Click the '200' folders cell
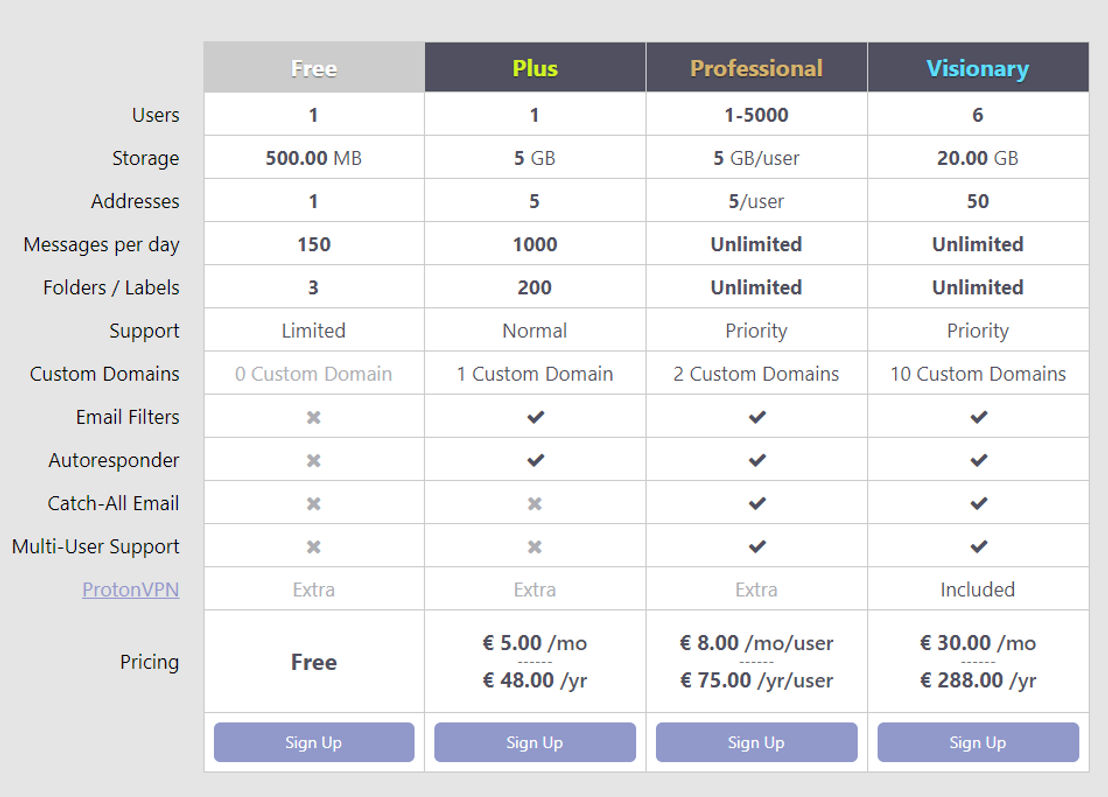This screenshot has height=797, width=1108. tap(535, 287)
